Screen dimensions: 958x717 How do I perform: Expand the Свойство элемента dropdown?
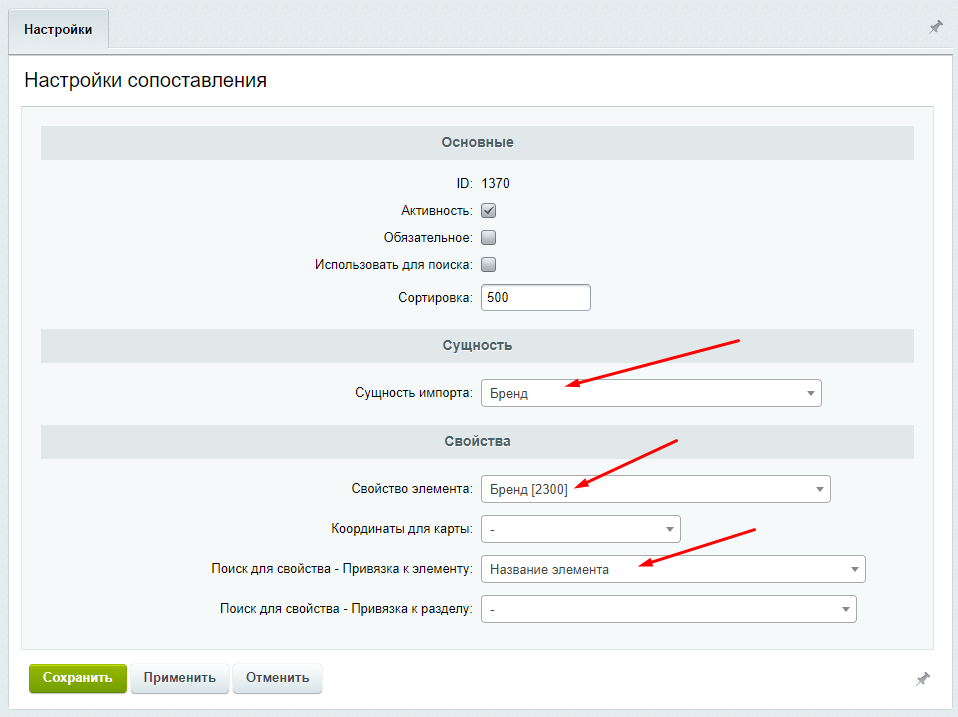(656, 489)
